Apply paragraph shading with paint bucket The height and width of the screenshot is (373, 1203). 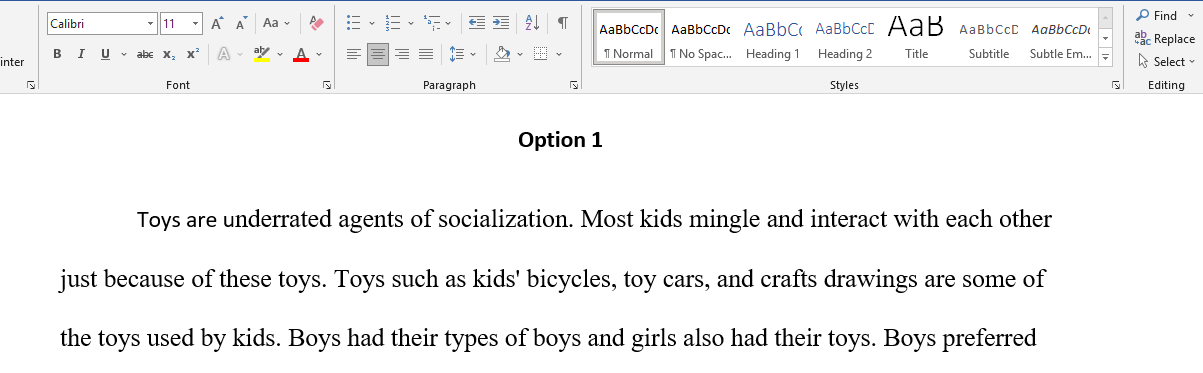tap(503, 54)
